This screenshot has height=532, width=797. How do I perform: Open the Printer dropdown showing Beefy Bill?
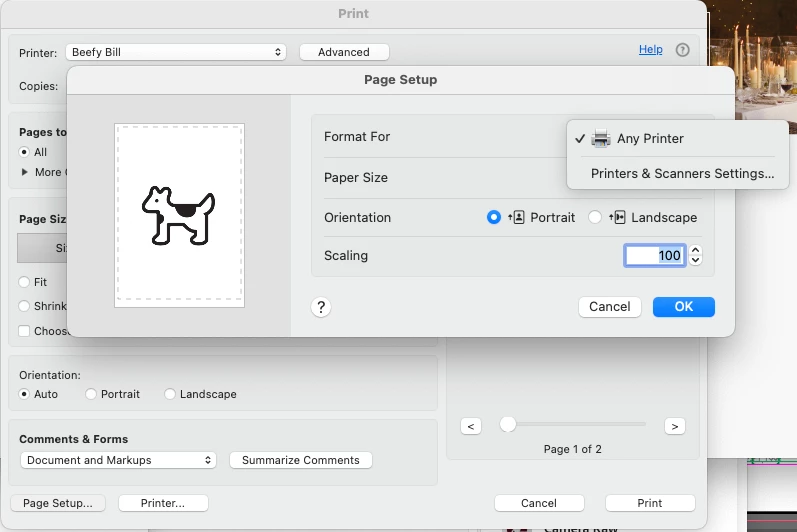click(176, 52)
